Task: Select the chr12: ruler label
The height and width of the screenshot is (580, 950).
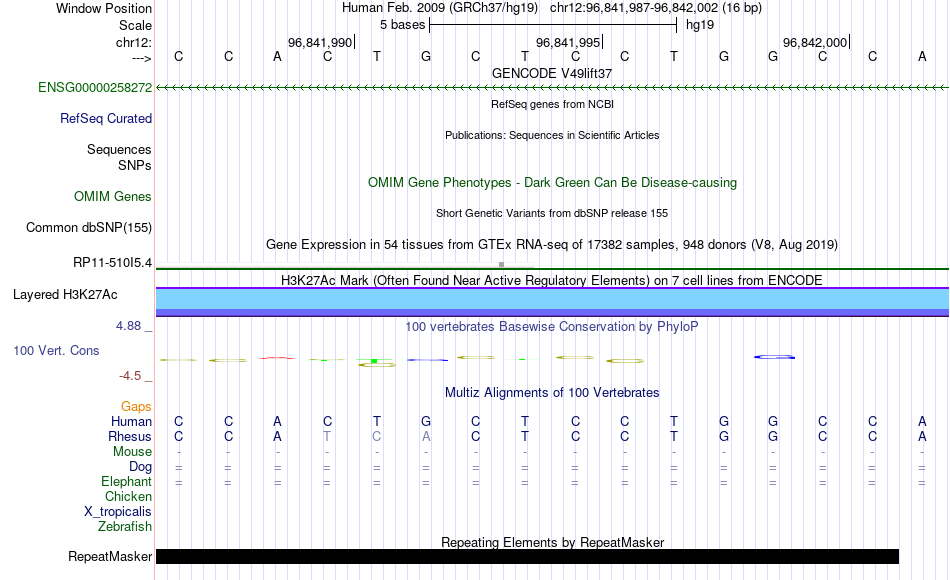Action: coord(134,42)
